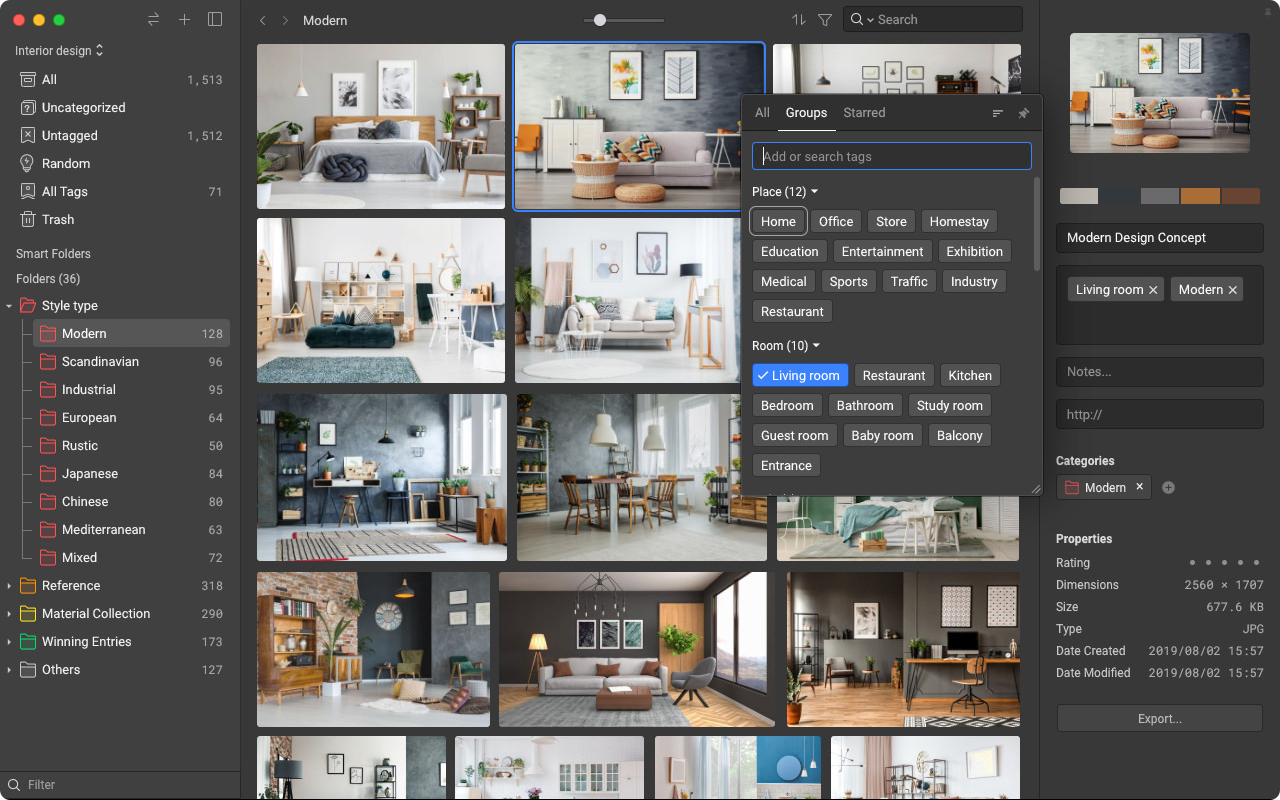Adjust the thumbnail size slider

coord(598,19)
